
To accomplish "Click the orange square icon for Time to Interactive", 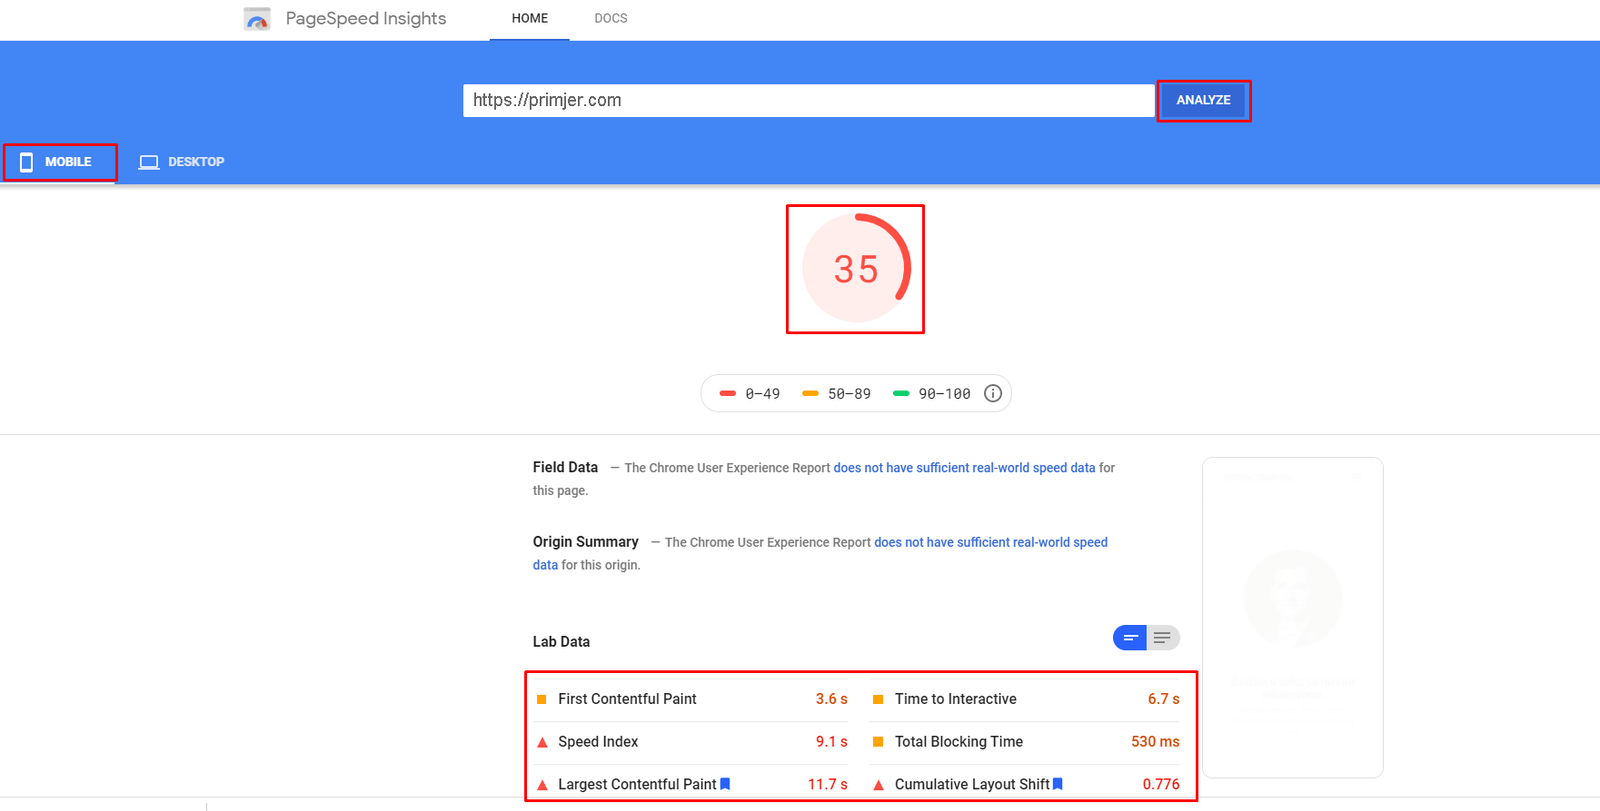I will pyautogui.click(x=878, y=699).
